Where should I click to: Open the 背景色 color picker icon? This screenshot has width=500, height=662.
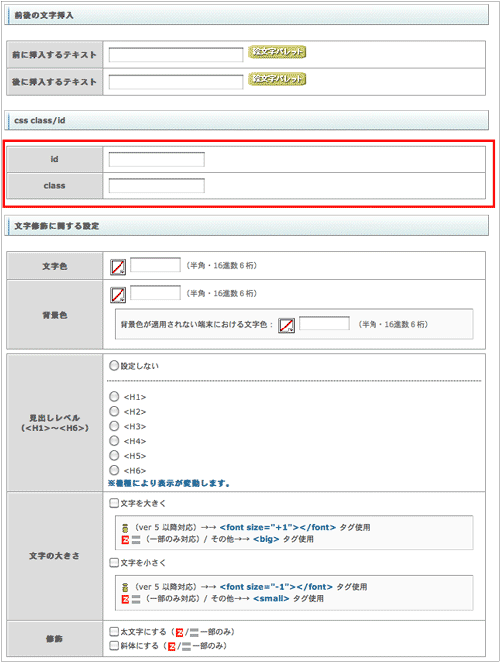pyautogui.click(x=118, y=295)
